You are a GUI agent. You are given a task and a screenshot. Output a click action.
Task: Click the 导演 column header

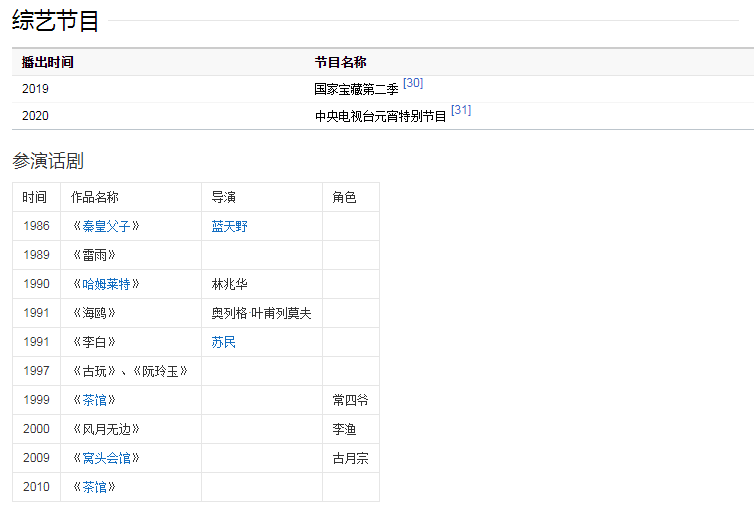click(223, 197)
